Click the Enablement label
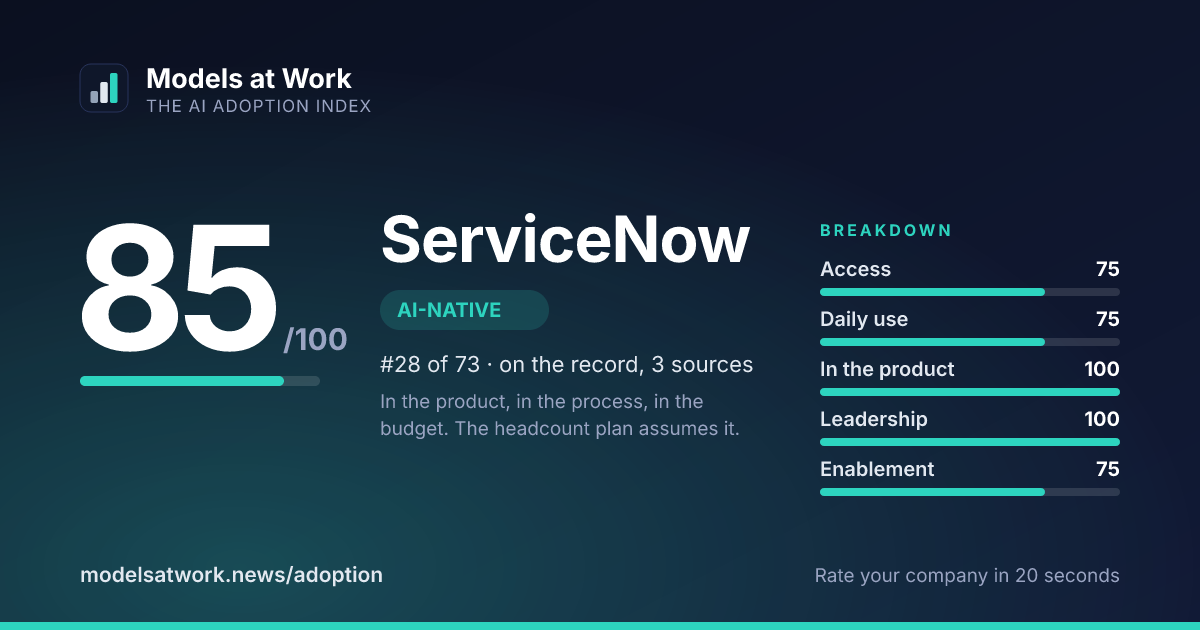 (x=877, y=469)
